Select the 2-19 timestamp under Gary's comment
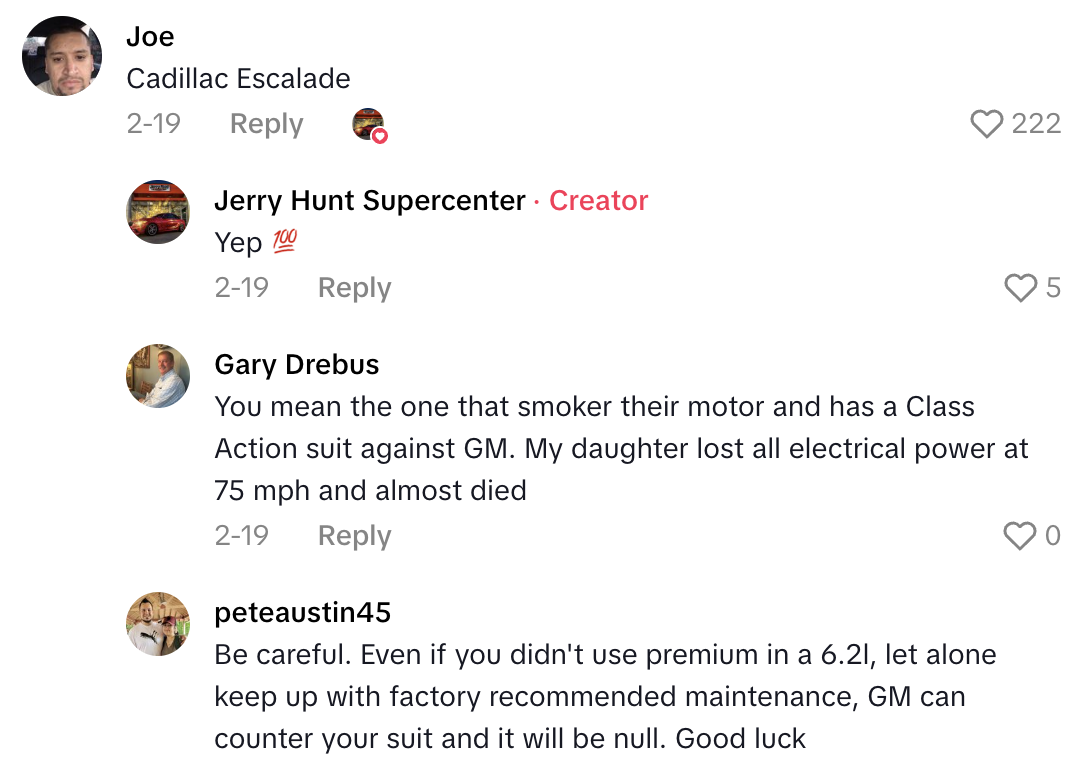The image size is (1078, 764). click(x=242, y=535)
